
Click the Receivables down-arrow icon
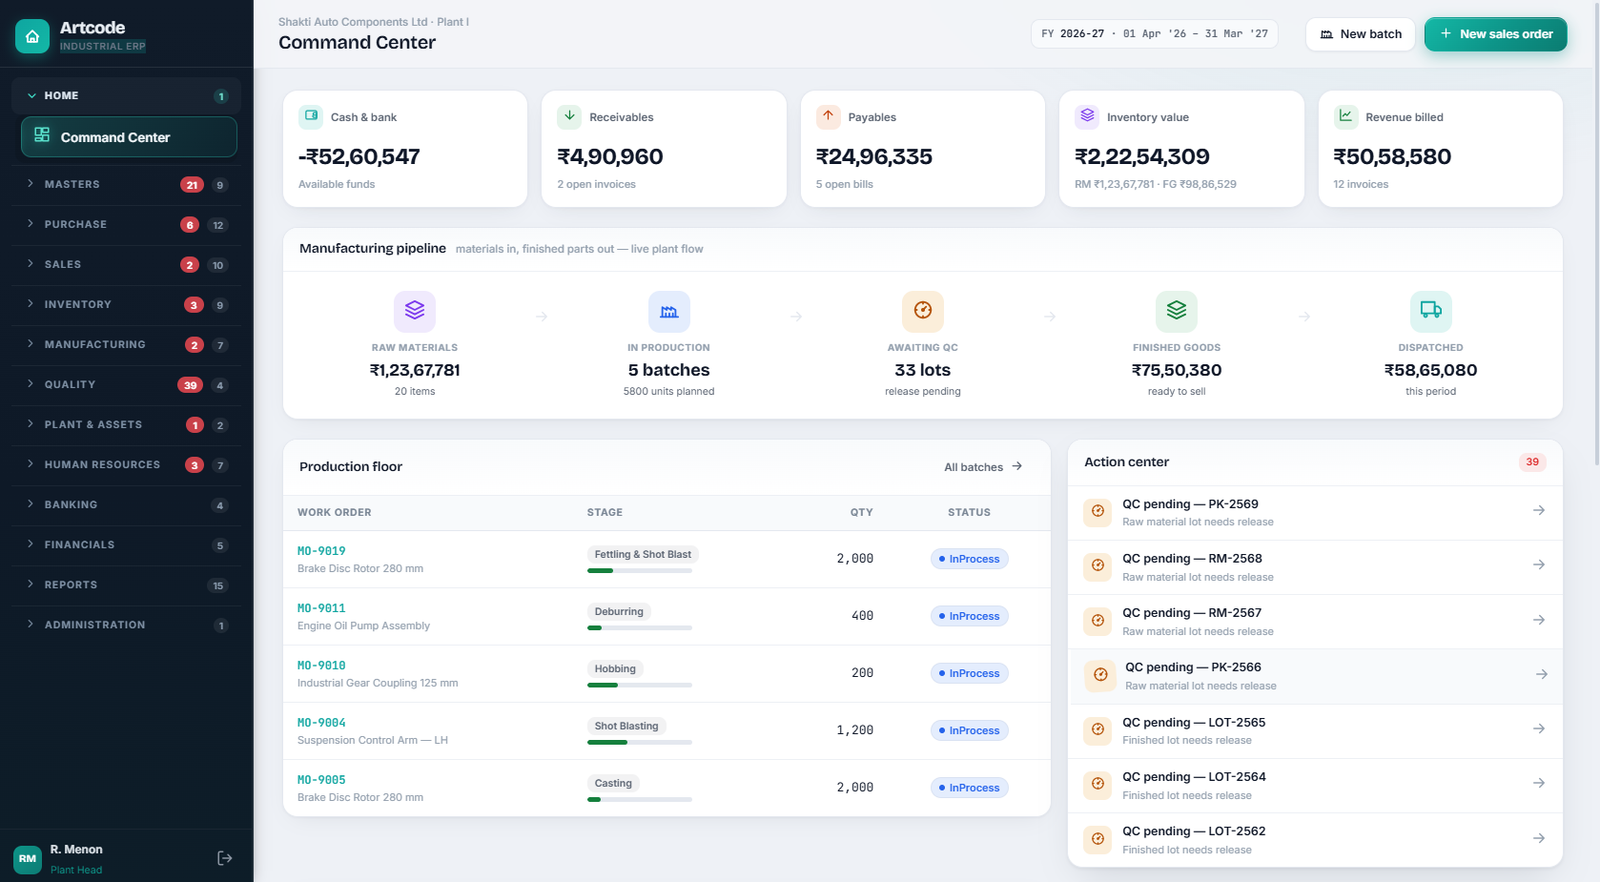(569, 116)
